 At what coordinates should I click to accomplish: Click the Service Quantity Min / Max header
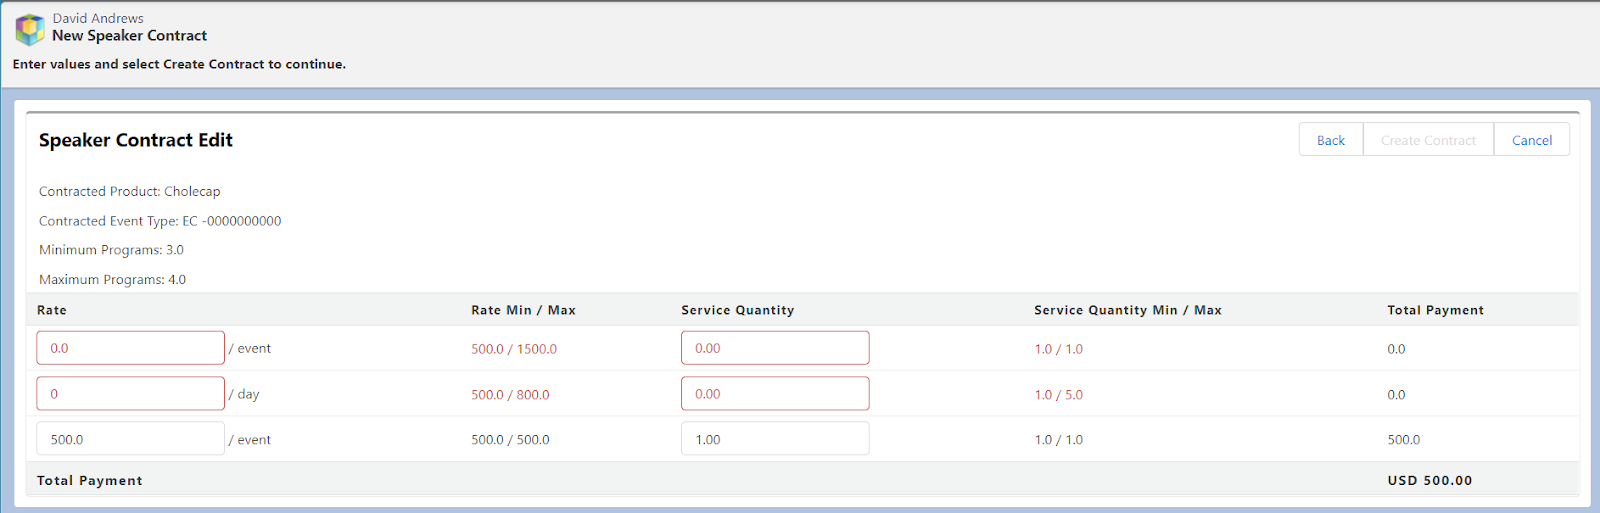1127,310
